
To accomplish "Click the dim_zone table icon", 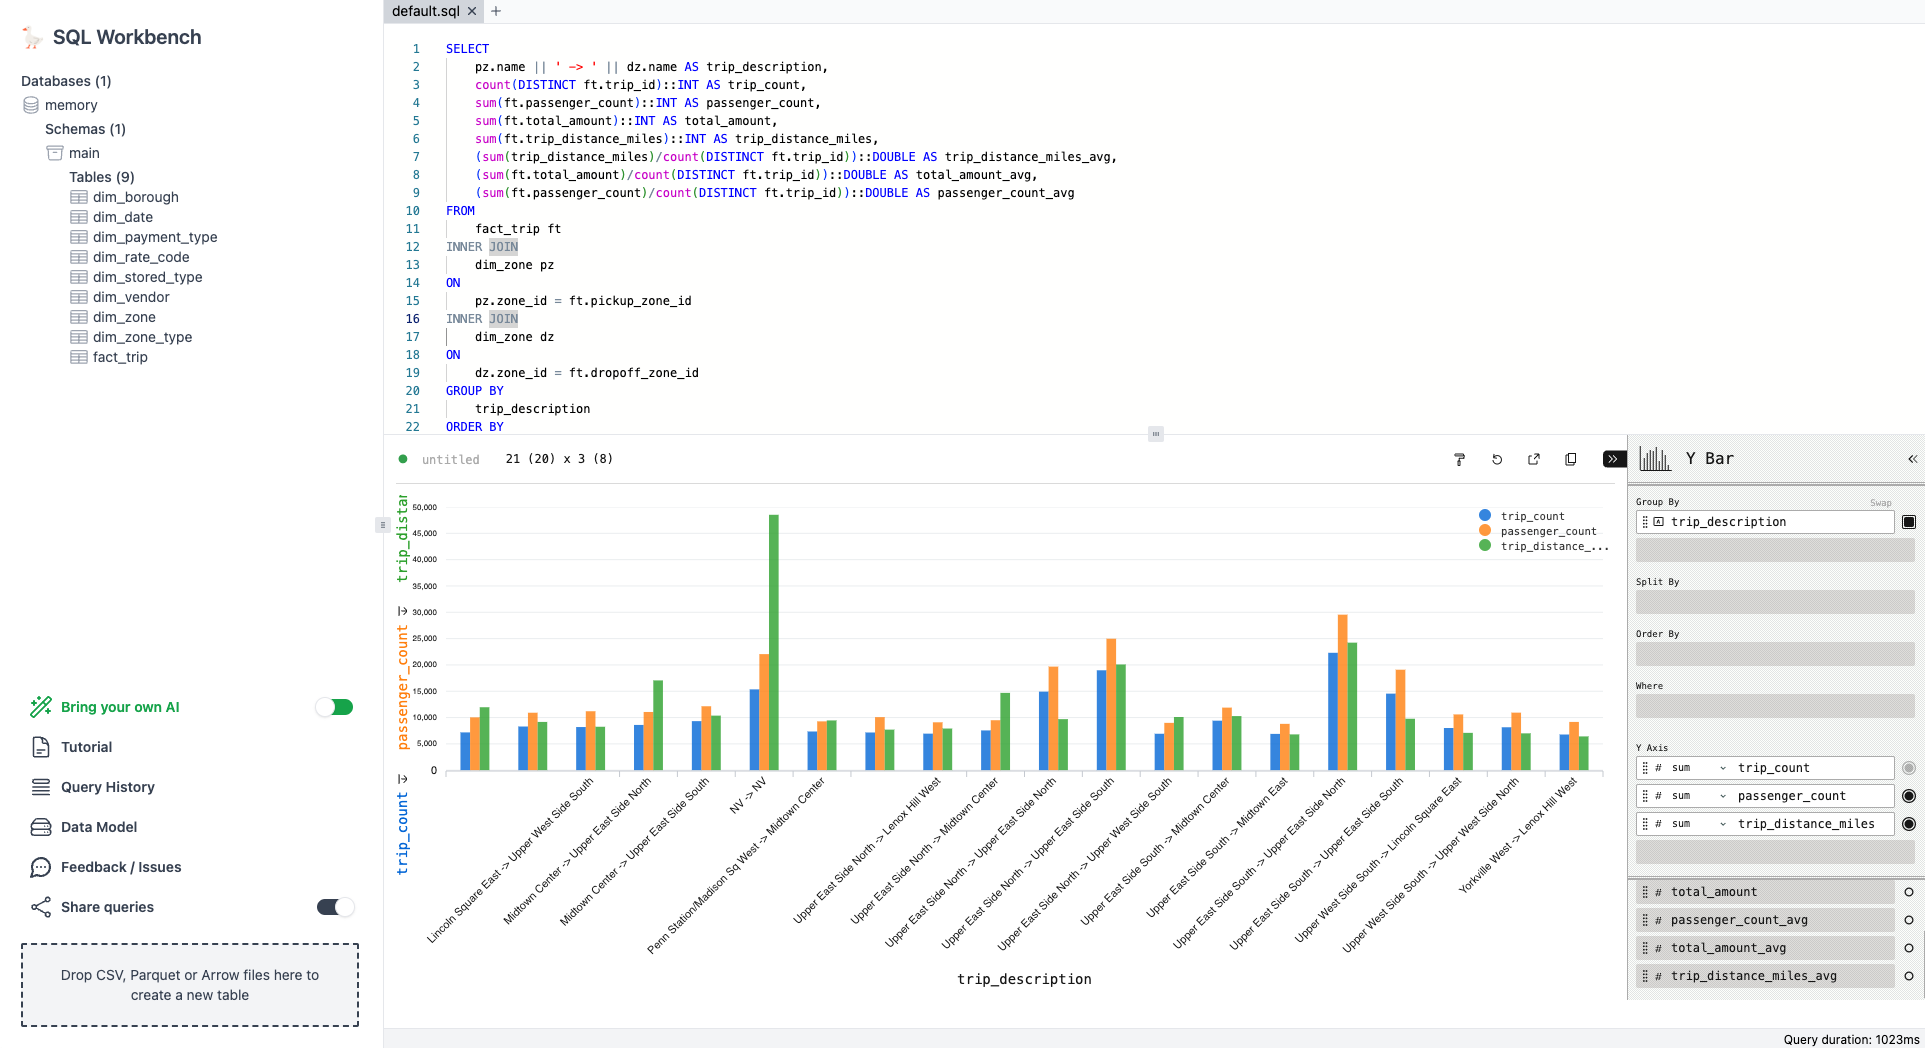I will pyautogui.click(x=79, y=317).
